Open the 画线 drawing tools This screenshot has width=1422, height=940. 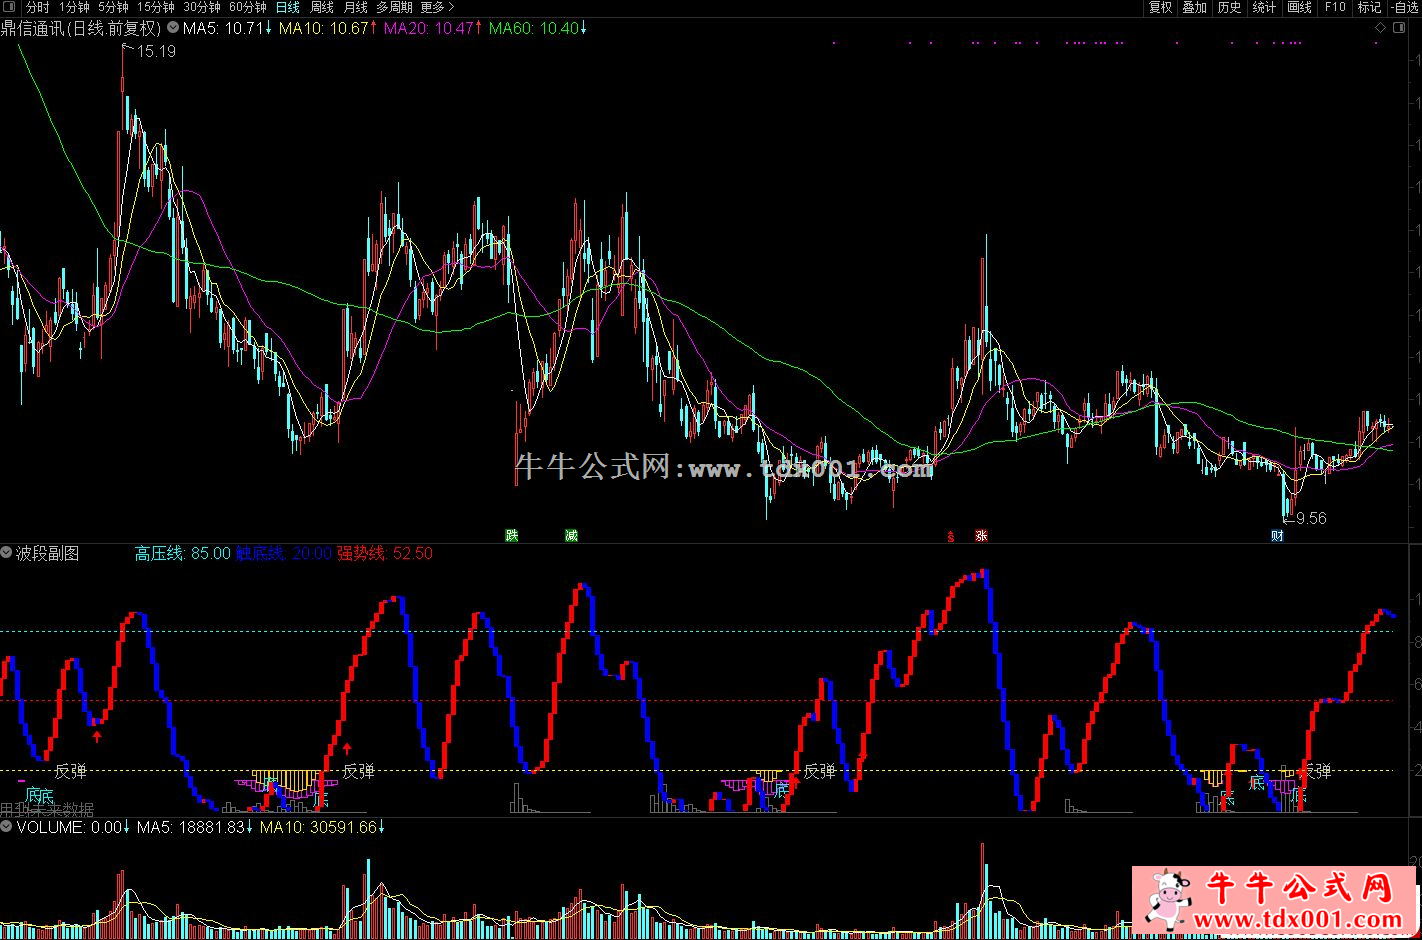pyautogui.click(x=1299, y=8)
